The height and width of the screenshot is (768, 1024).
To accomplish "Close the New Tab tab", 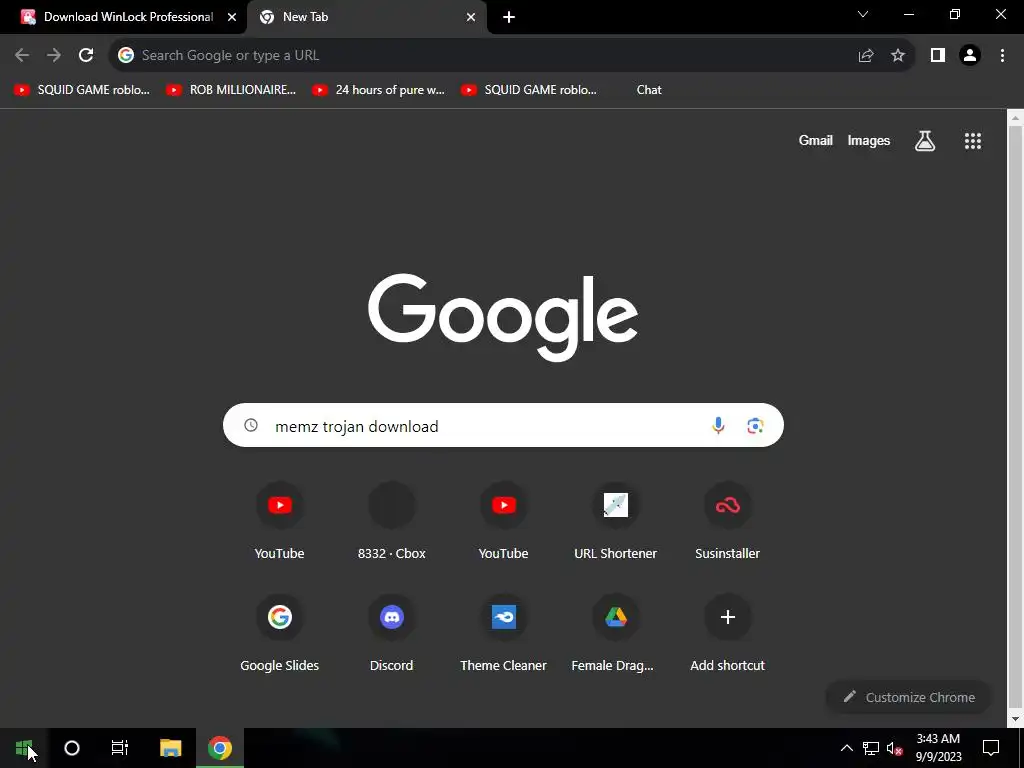I will click(x=471, y=17).
